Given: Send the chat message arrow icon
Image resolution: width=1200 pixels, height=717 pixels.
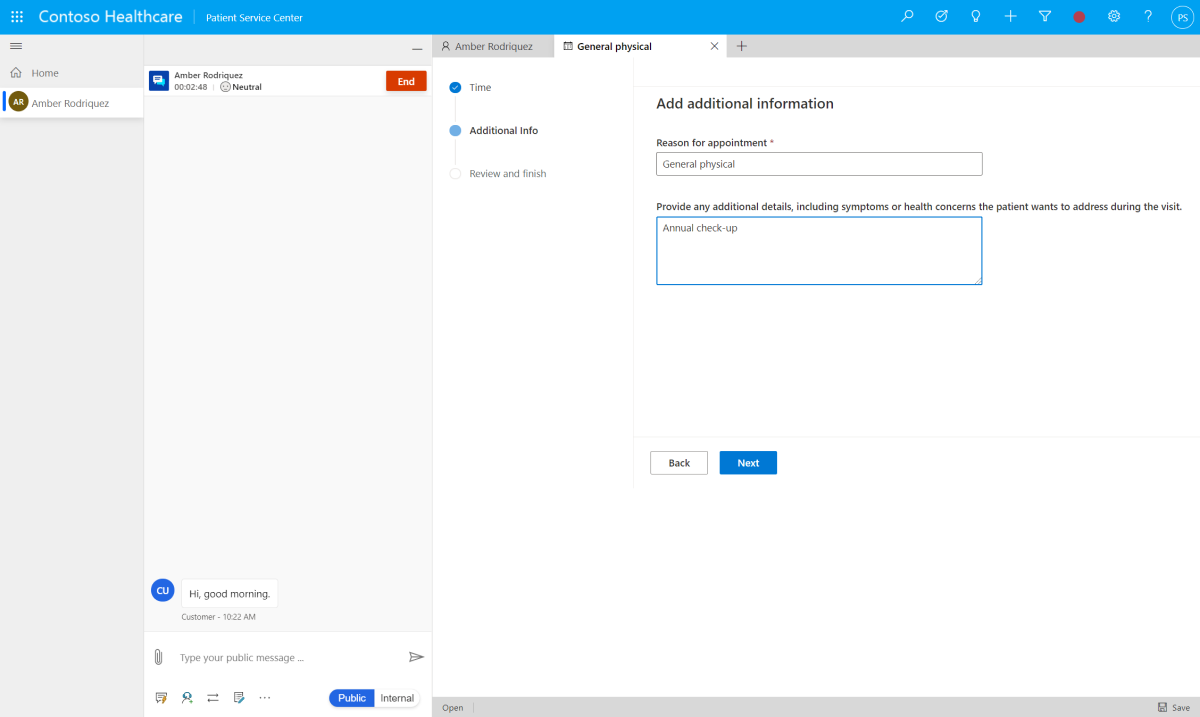Looking at the screenshot, I should (x=416, y=657).
